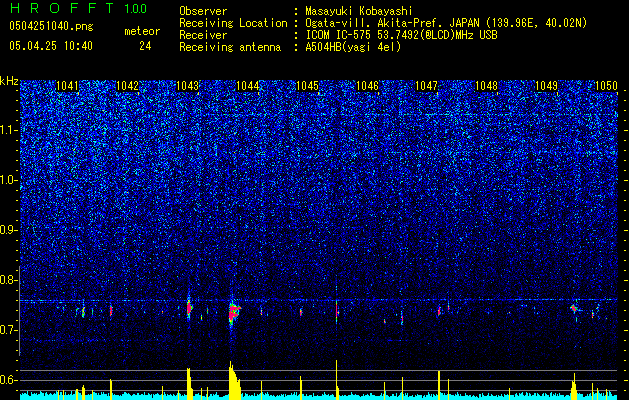Screen dimensions: 629x400
Task: Click the HROFFT title text
Action: click(61, 8)
